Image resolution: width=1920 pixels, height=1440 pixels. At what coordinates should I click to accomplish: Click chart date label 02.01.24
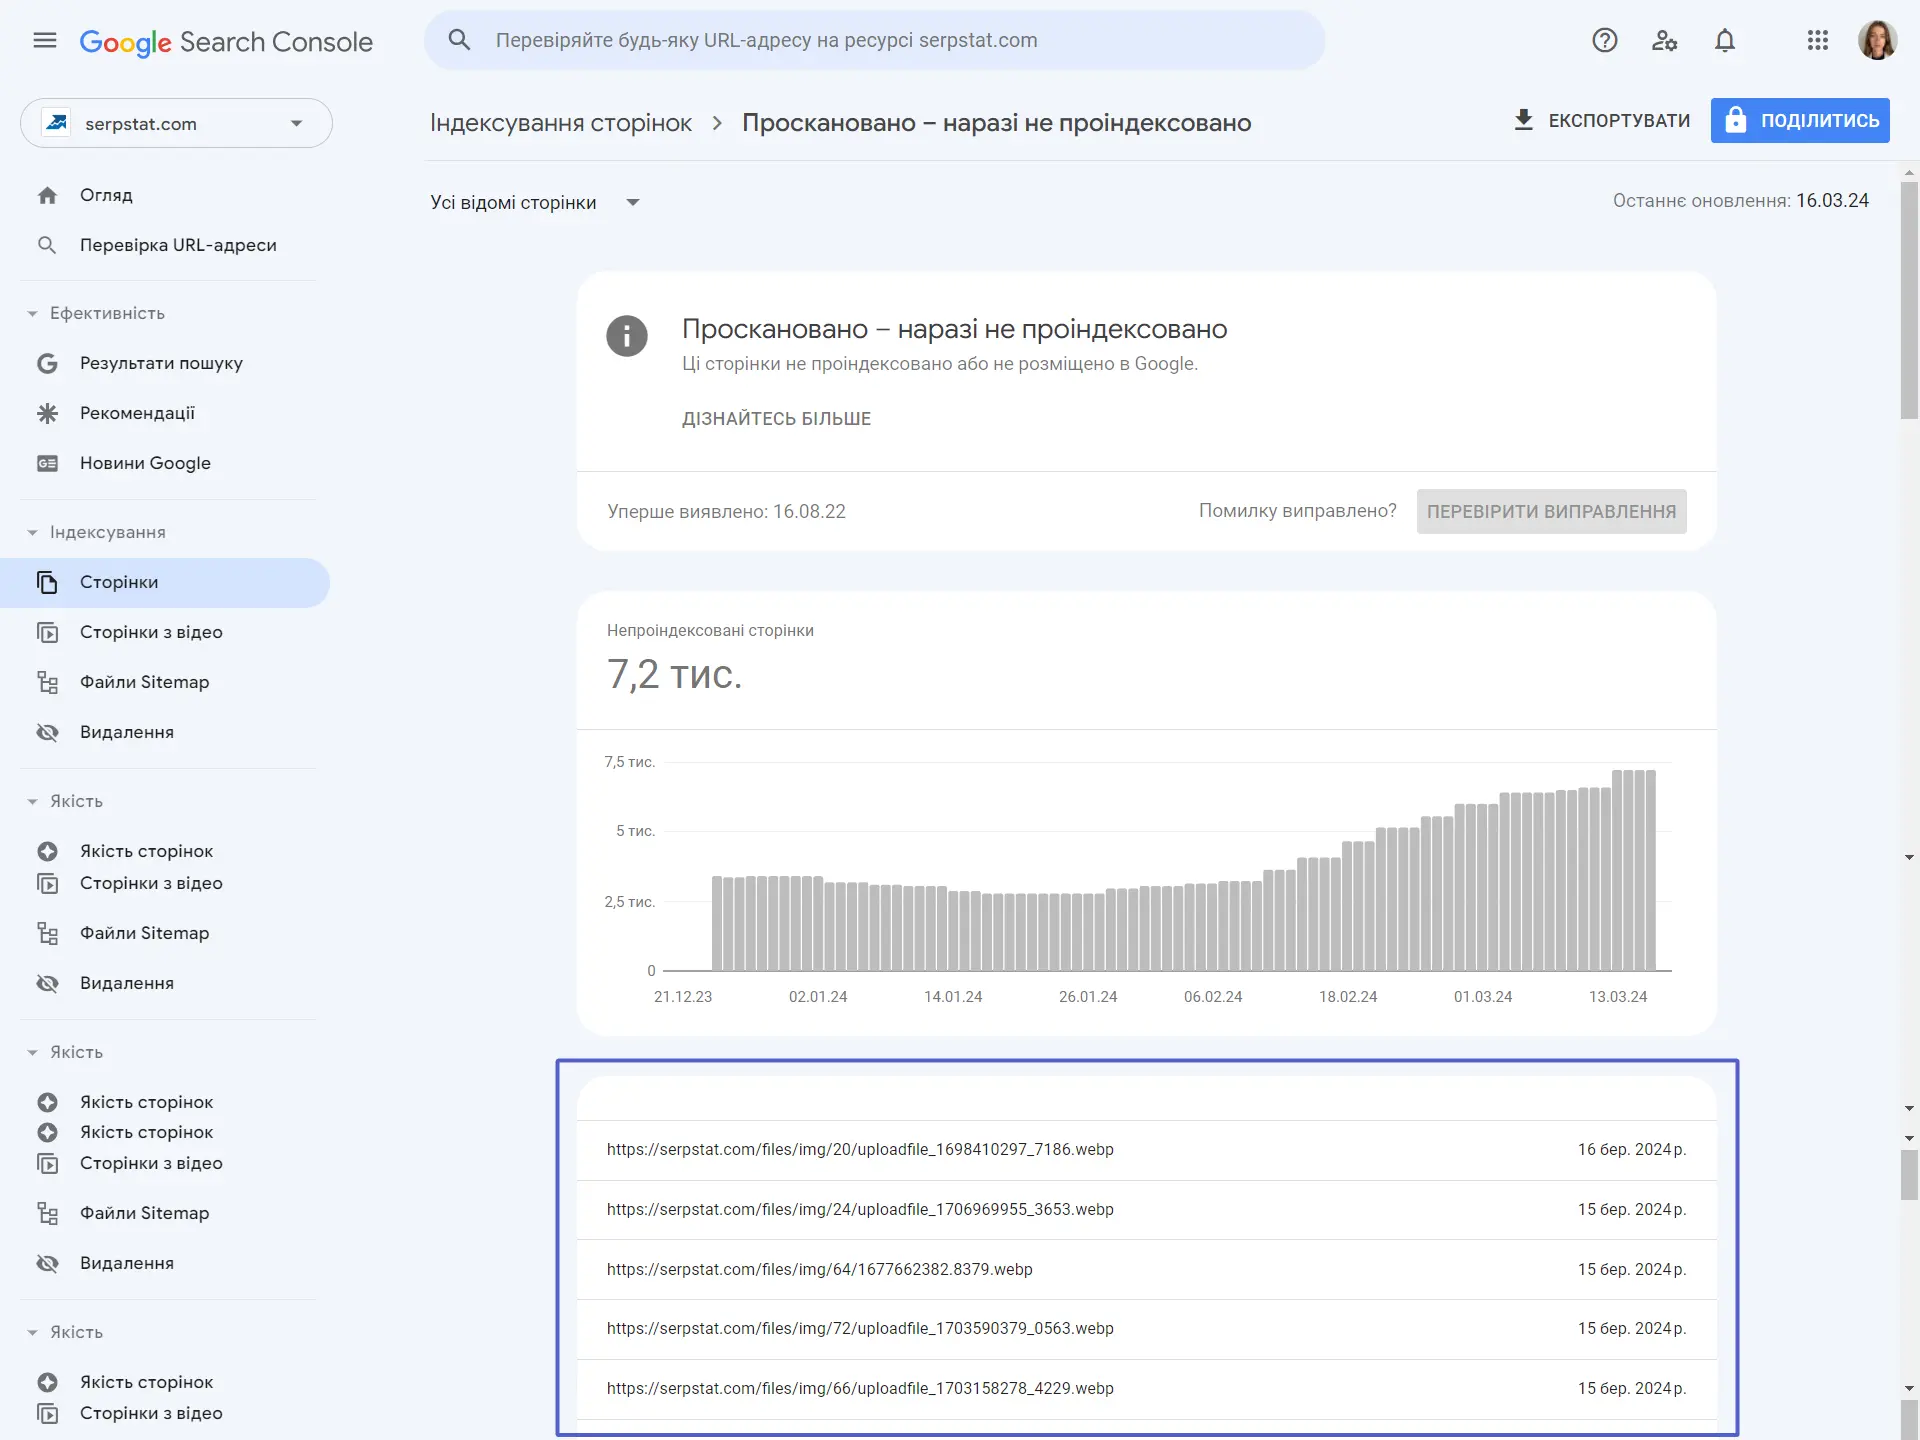pos(818,997)
